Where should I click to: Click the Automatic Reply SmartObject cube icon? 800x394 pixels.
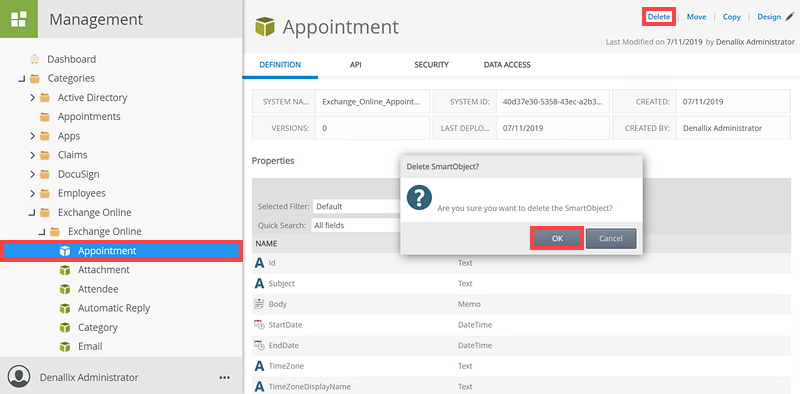pyautogui.click(x=64, y=308)
